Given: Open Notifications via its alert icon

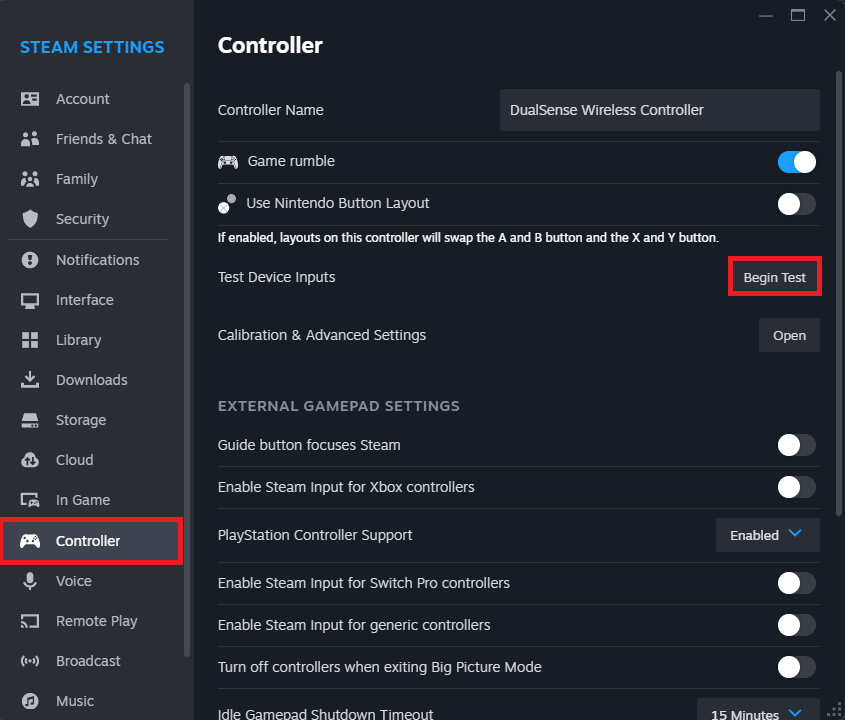Looking at the screenshot, I should pos(30,260).
